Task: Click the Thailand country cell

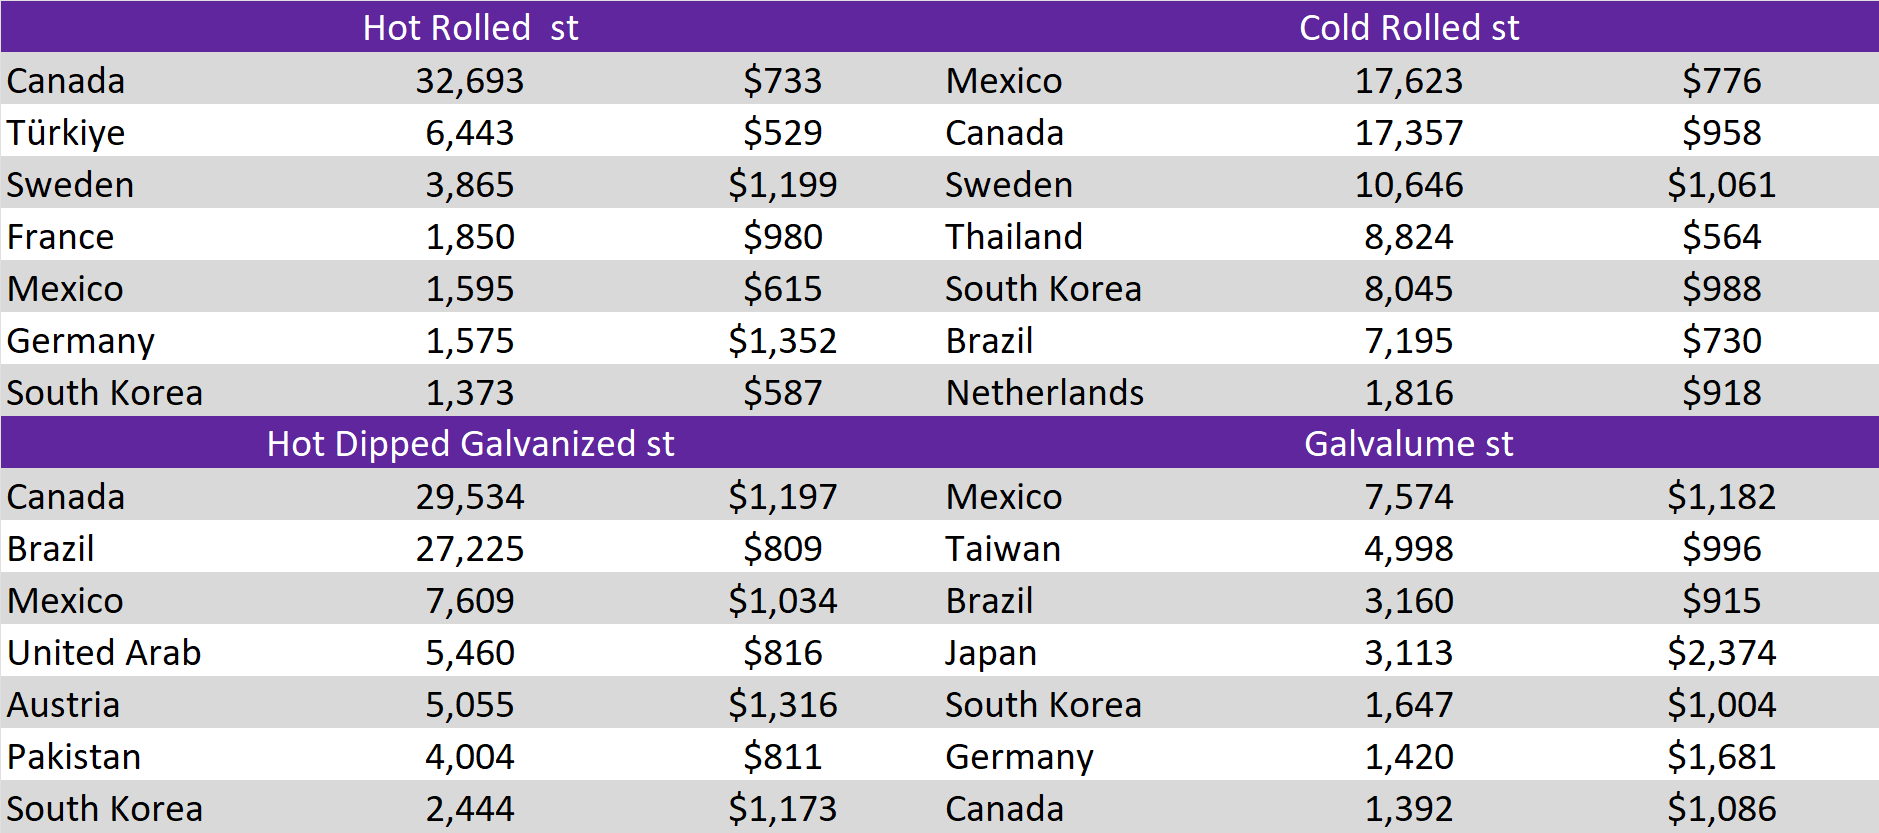Action: 1013,236
